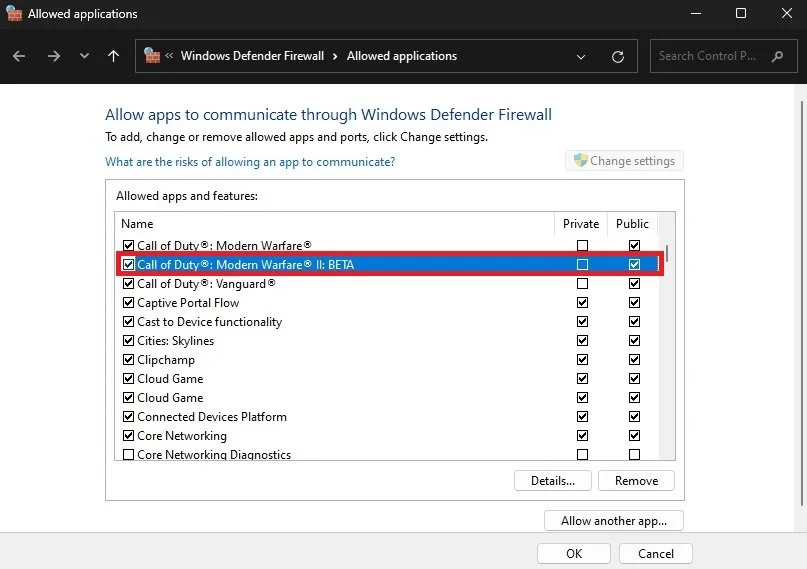Enable Private for Call of Duty: Modern Warfare
The image size is (807, 569).
click(x=583, y=245)
